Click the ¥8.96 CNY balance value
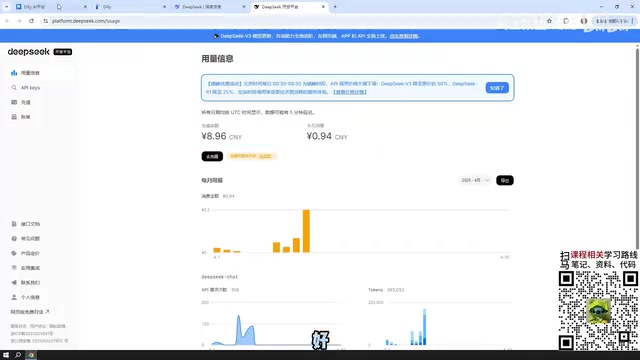 click(x=222, y=136)
